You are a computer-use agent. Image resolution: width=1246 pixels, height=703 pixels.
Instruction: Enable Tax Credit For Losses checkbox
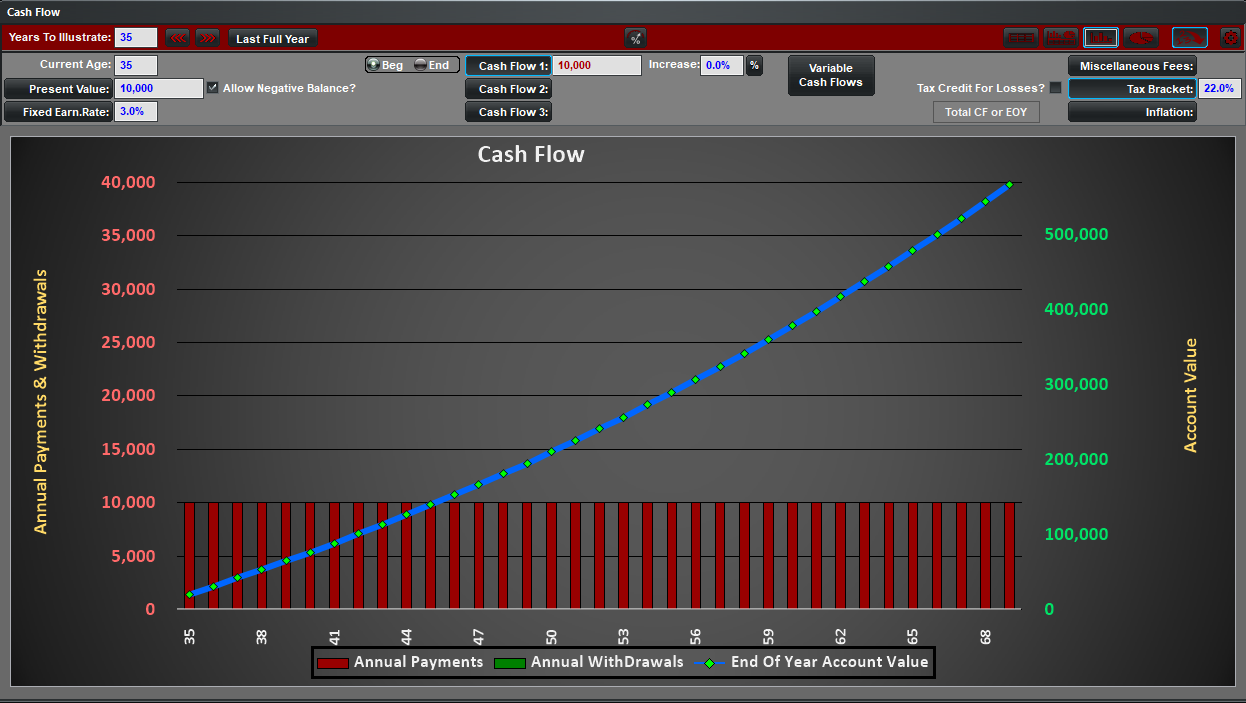point(1055,88)
